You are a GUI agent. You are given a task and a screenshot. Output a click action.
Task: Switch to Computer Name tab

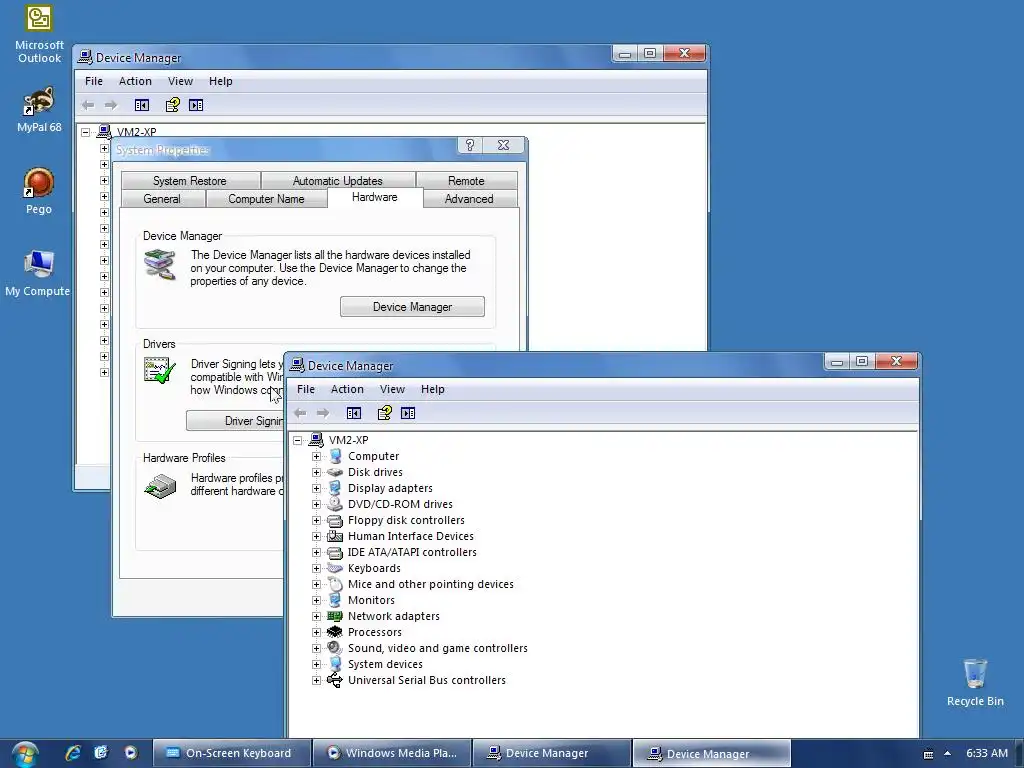(x=266, y=199)
